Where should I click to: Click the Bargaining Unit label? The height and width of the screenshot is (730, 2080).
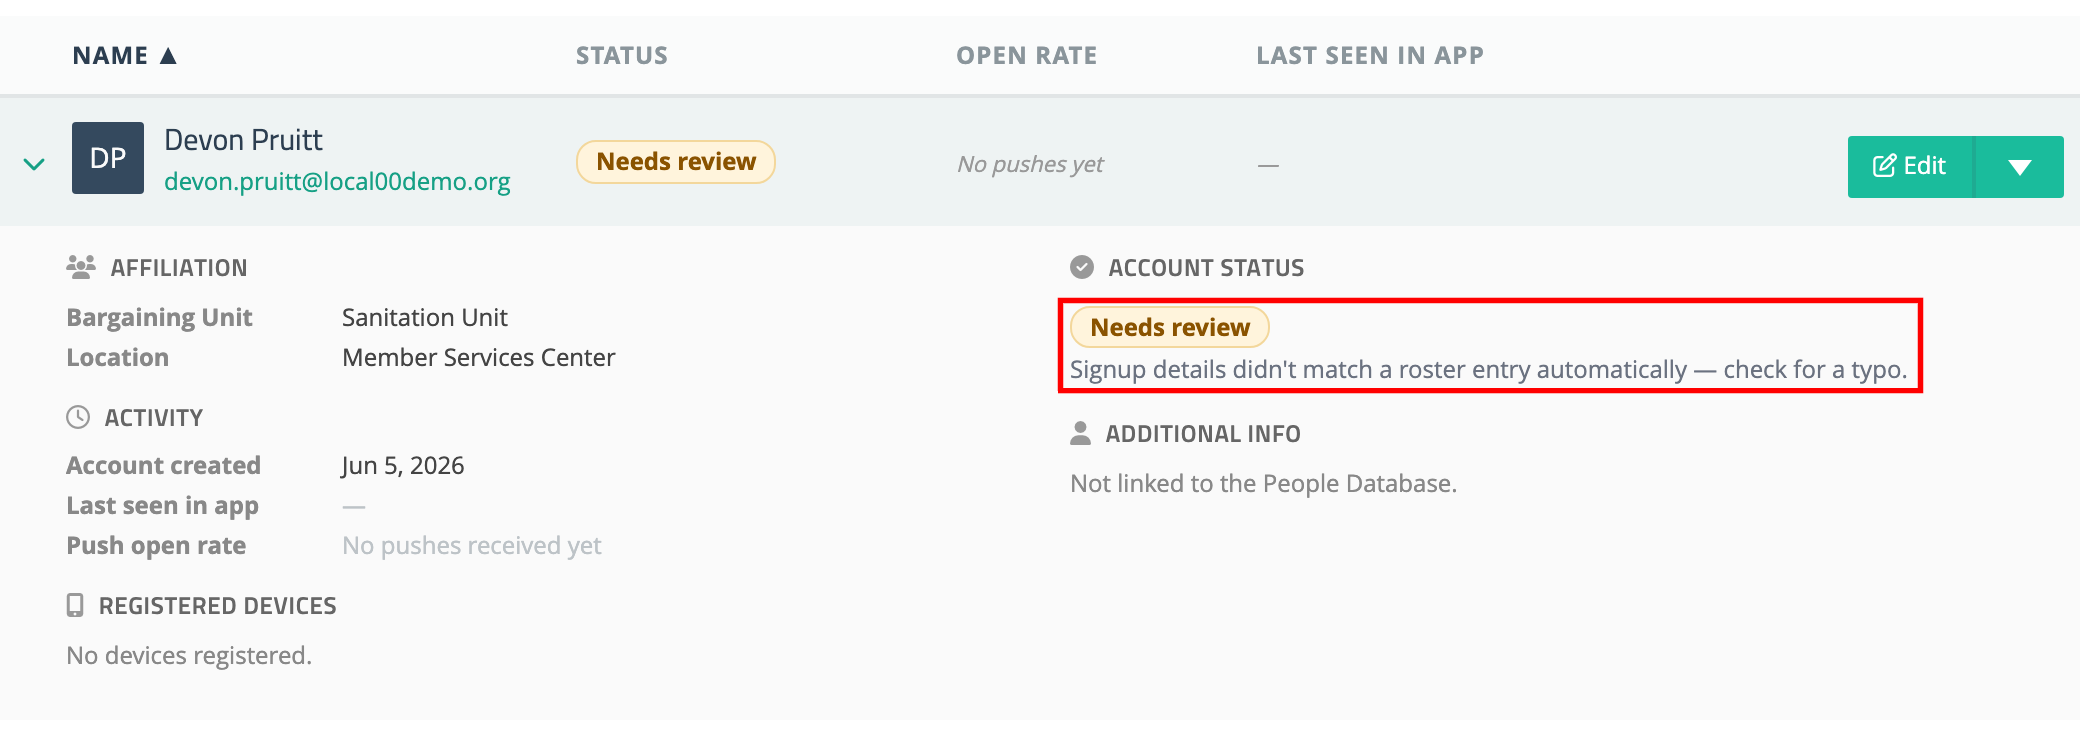(x=159, y=318)
